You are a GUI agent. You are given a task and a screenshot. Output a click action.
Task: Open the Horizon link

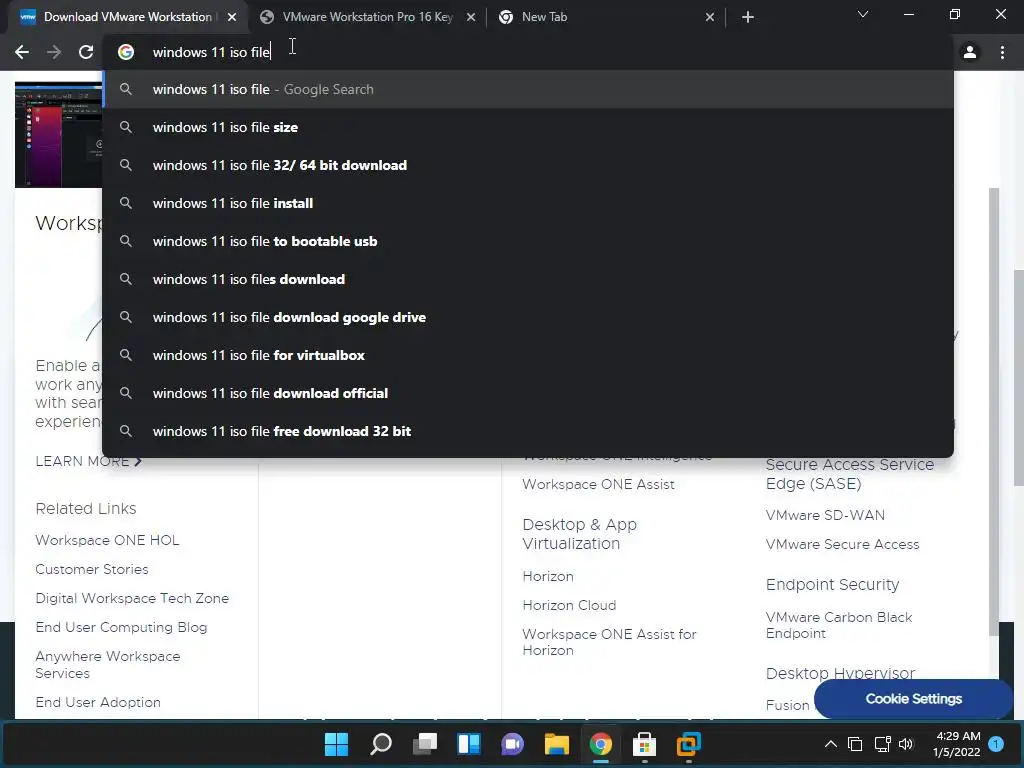[548, 576]
